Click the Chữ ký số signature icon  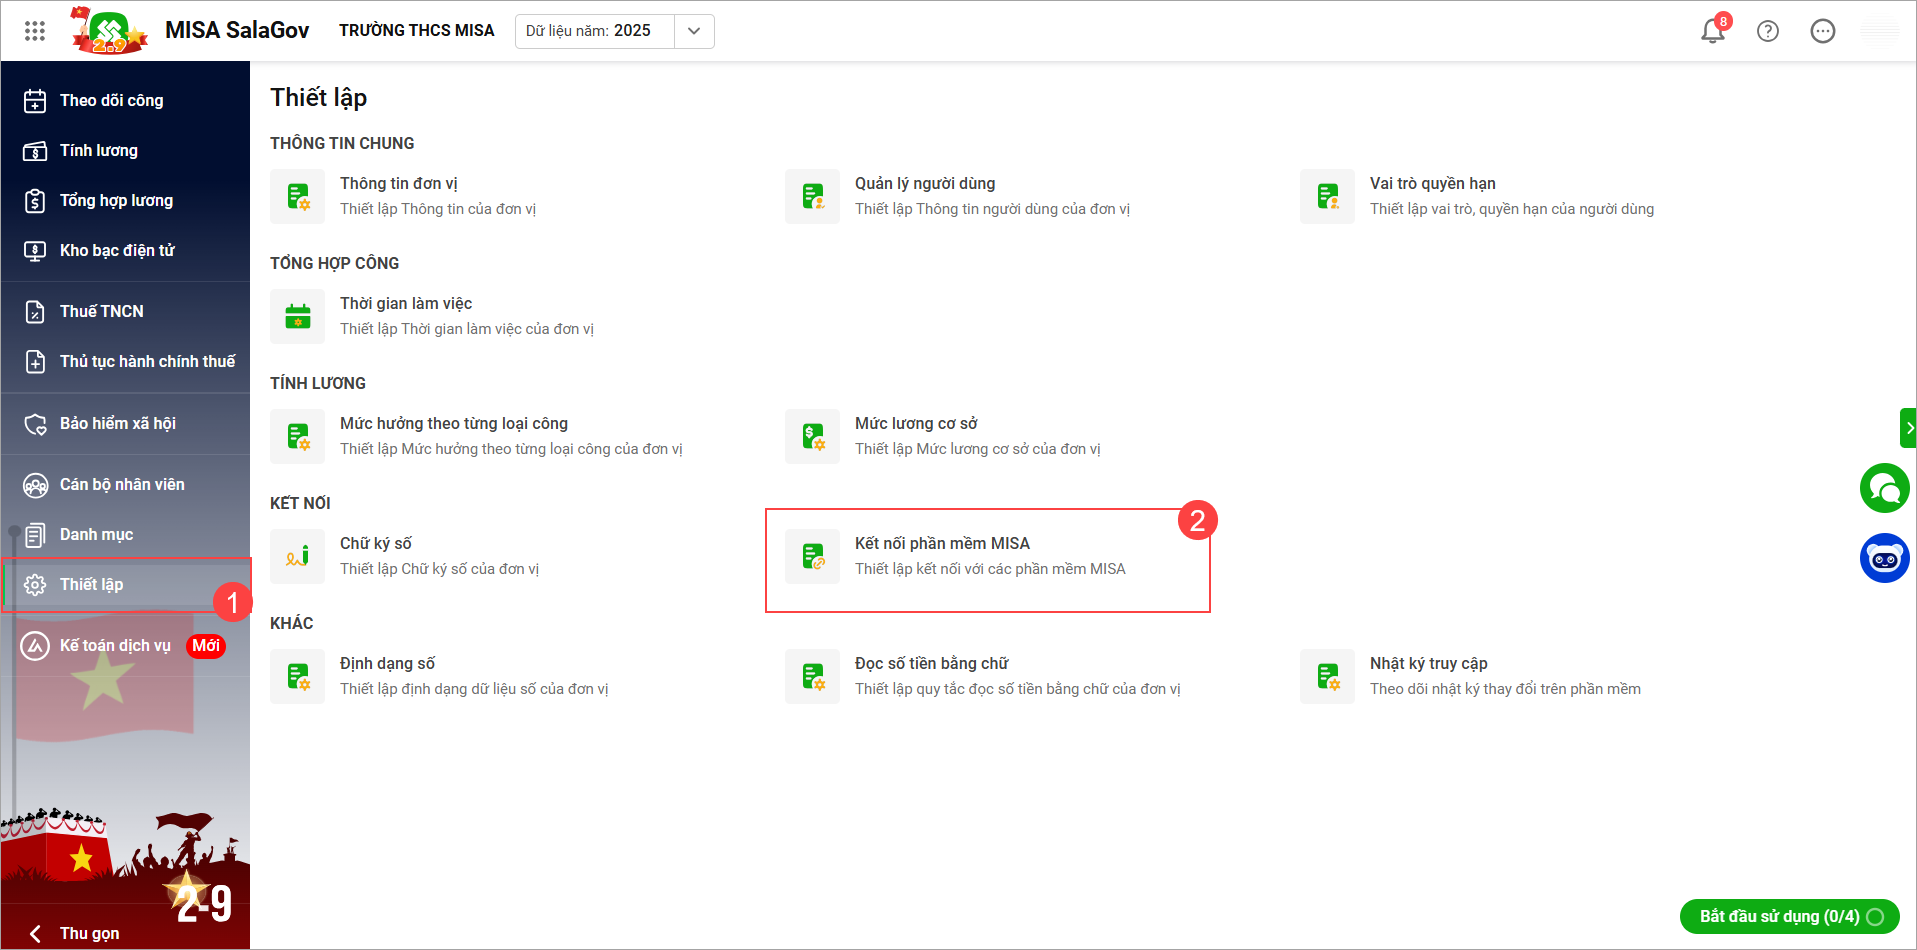click(x=297, y=556)
